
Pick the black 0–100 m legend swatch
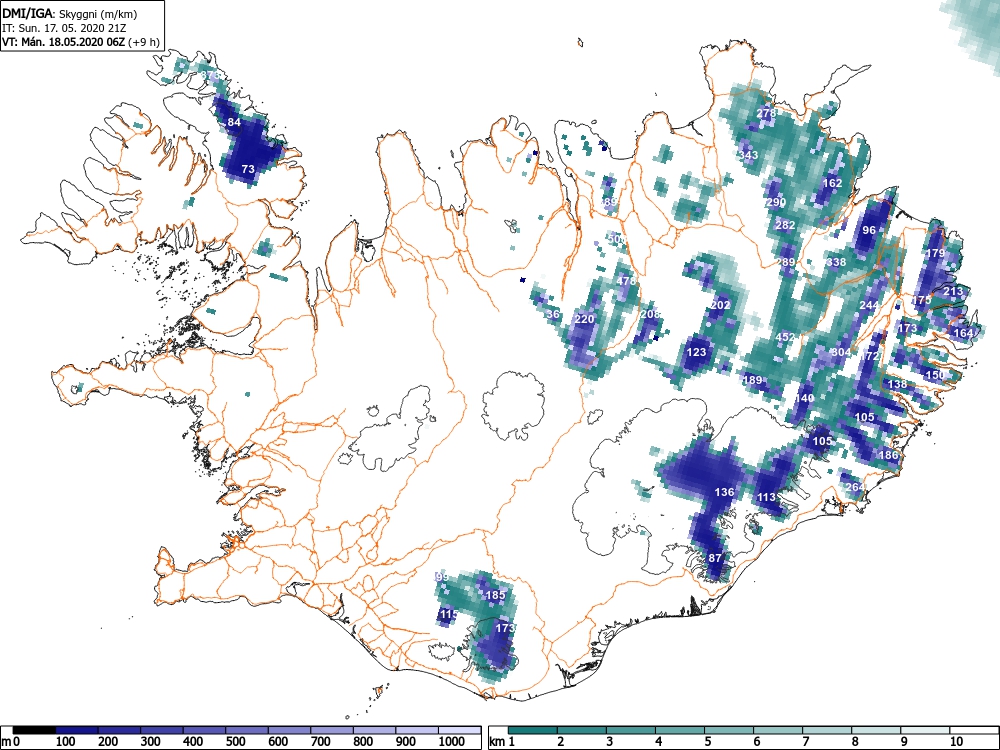[x=34, y=730]
